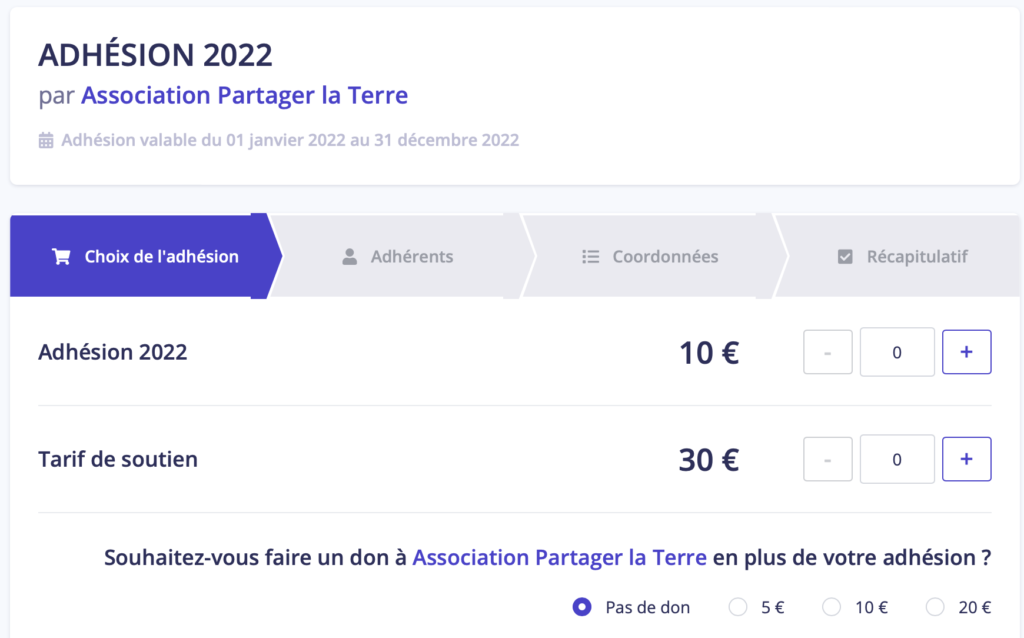1024x638 pixels.
Task: Choose the 20 € donation radio button
Action: tap(935, 607)
